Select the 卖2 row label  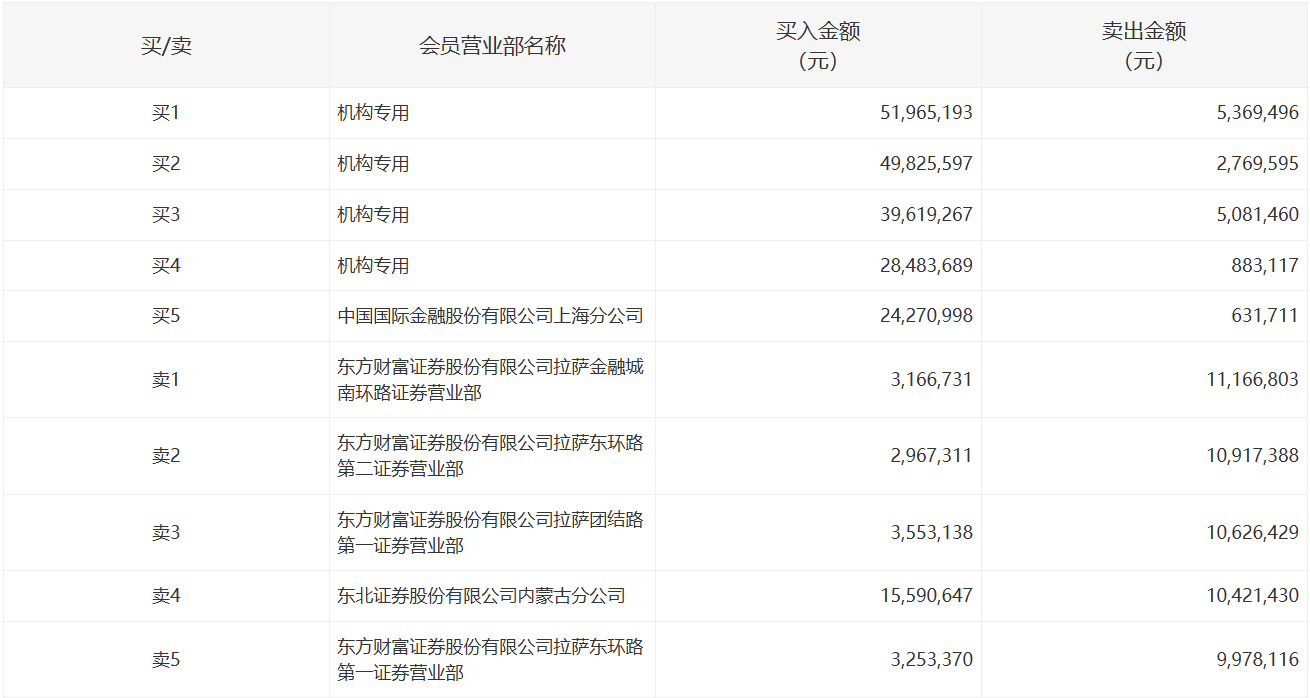[x=166, y=456]
